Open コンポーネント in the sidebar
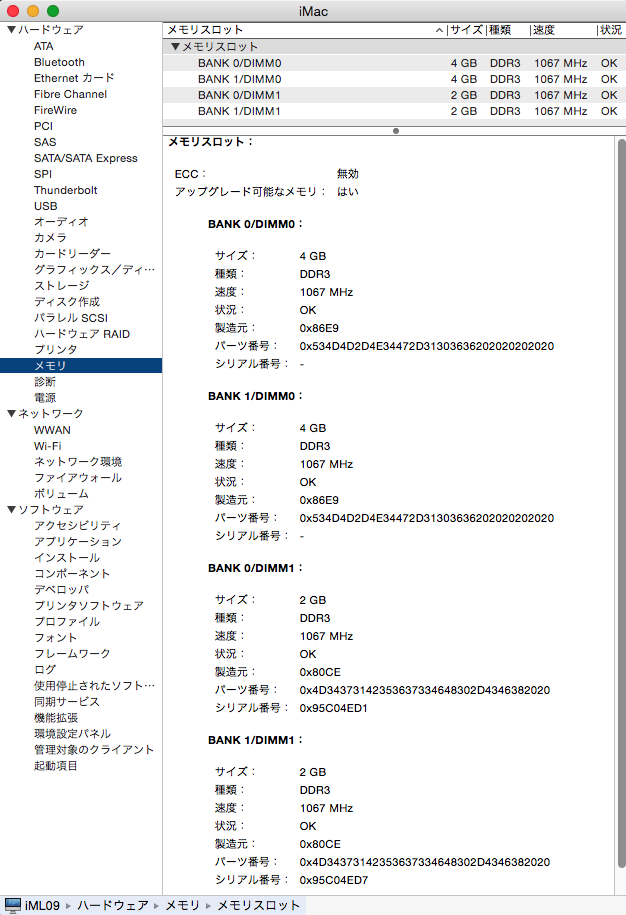Image resolution: width=626 pixels, height=915 pixels. pos(72,574)
